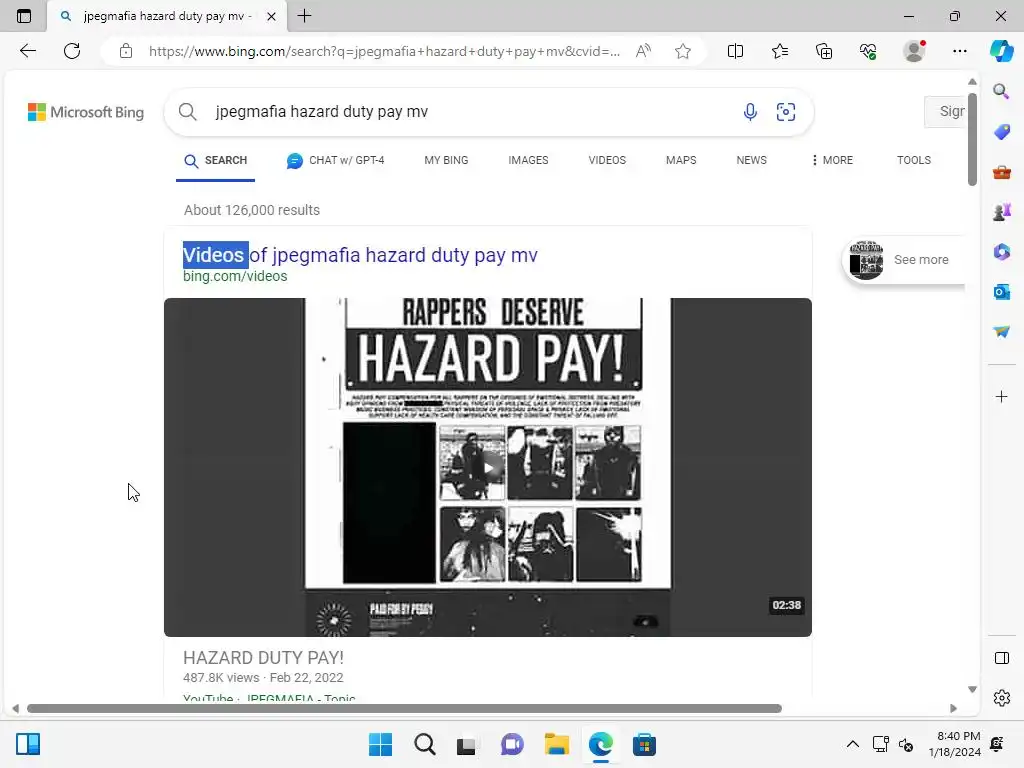Open the notifications bell icon
Screen dimensions: 1024x768
click(x=997, y=744)
